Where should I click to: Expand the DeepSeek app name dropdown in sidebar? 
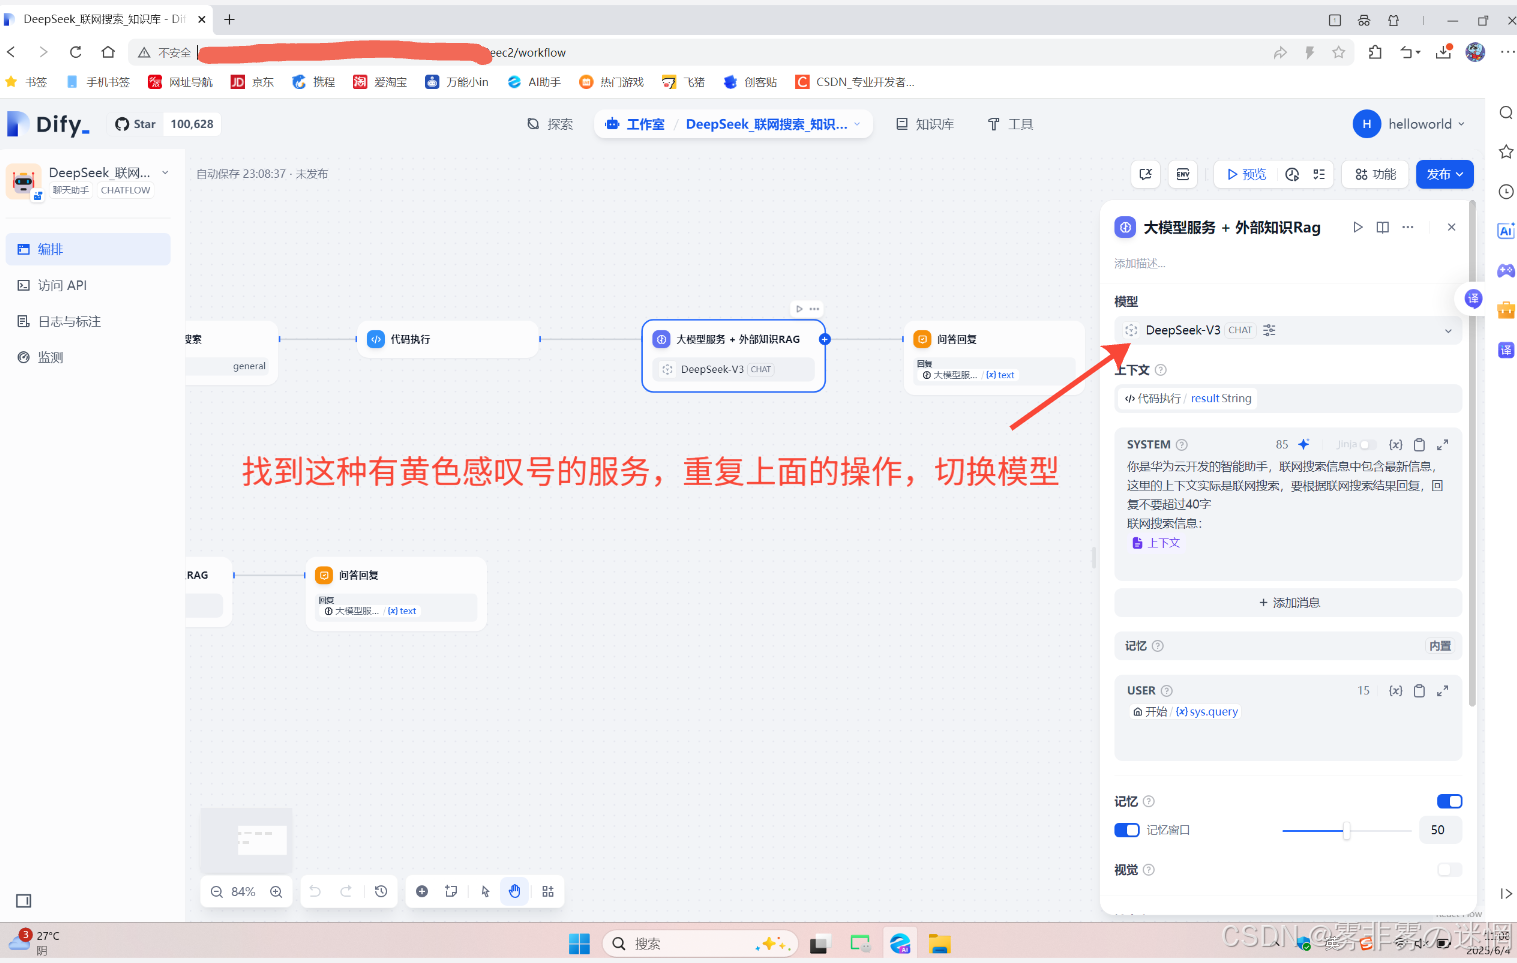point(165,173)
